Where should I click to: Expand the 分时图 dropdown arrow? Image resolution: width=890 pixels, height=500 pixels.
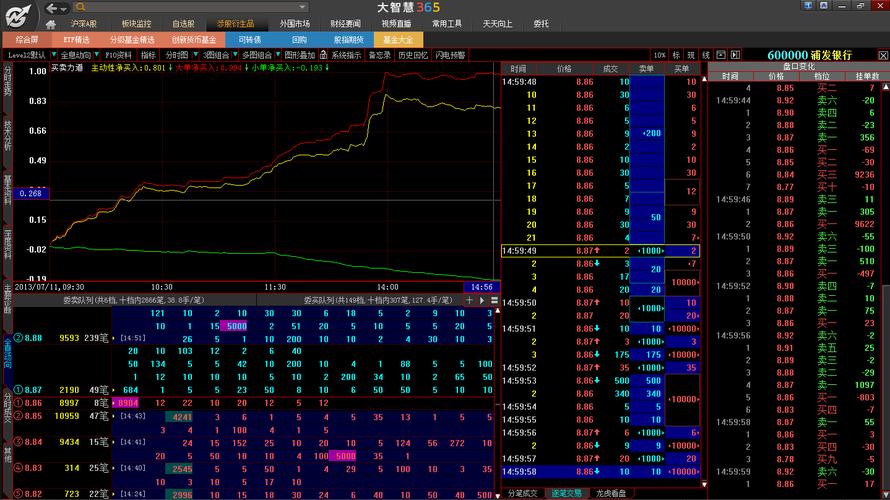(x=195, y=55)
